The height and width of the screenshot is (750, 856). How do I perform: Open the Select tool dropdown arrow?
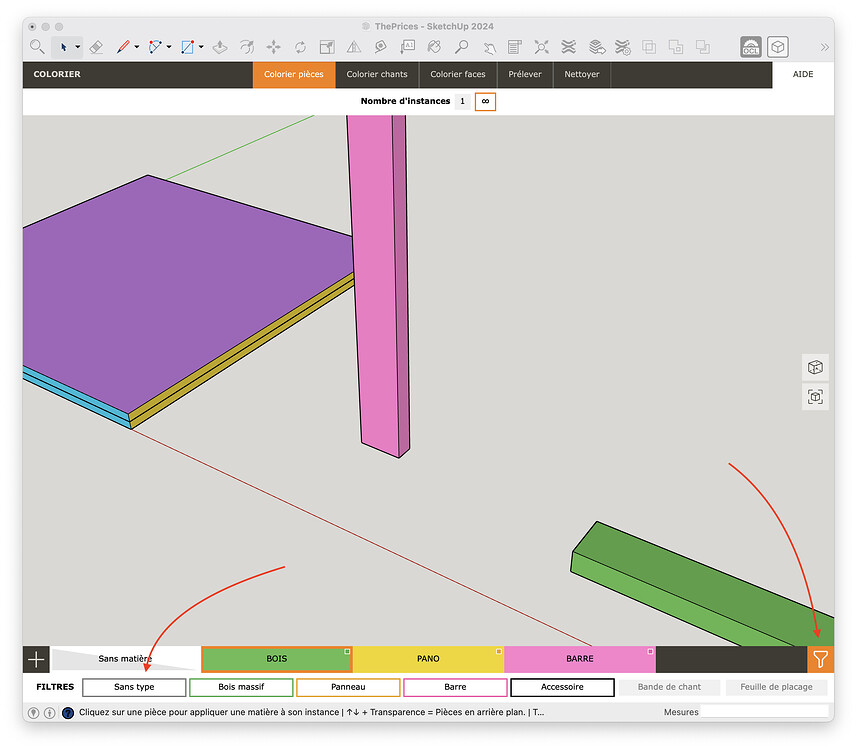76,46
